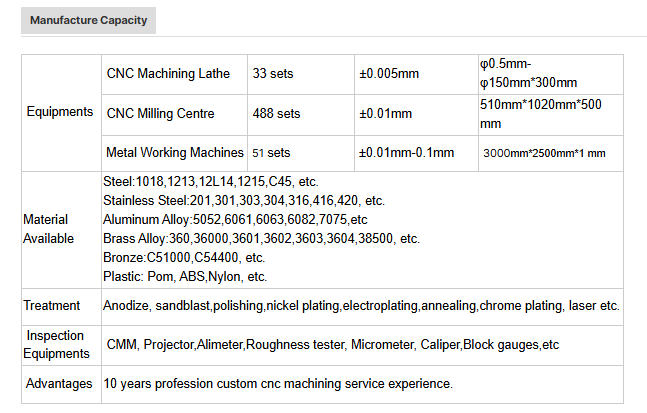Click the Treatment list starting with Anodize
The height and width of the screenshot is (413, 647).
[x=361, y=306]
